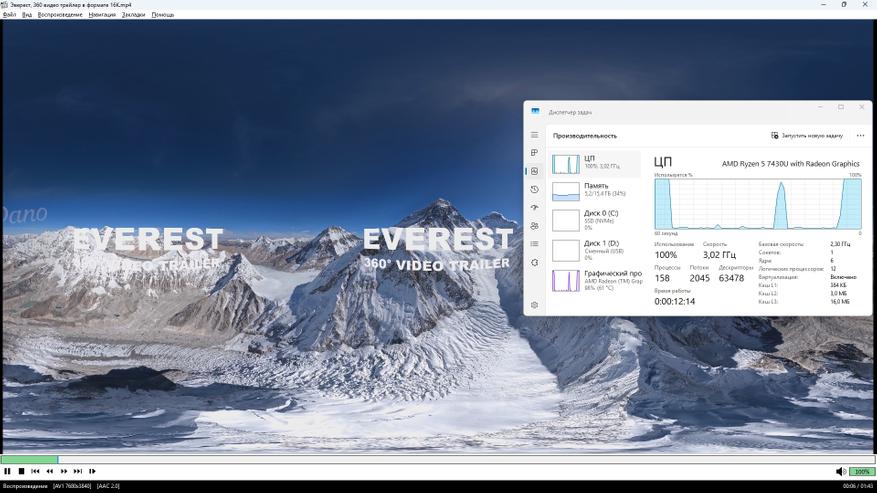Open Users page in Task Manager sidebar
The height and width of the screenshot is (493, 877).
(x=535, y=226)
